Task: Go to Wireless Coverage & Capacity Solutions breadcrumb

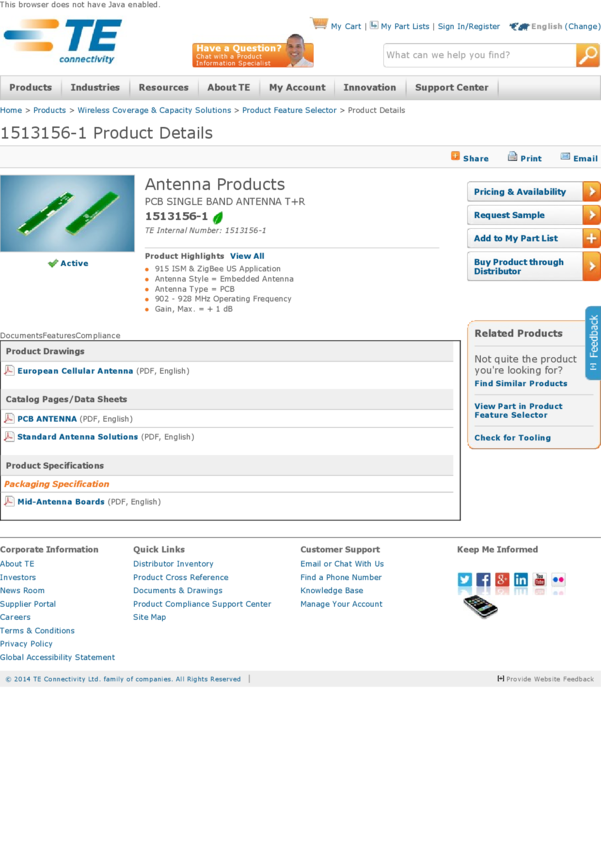Action: tap(154, 110)
